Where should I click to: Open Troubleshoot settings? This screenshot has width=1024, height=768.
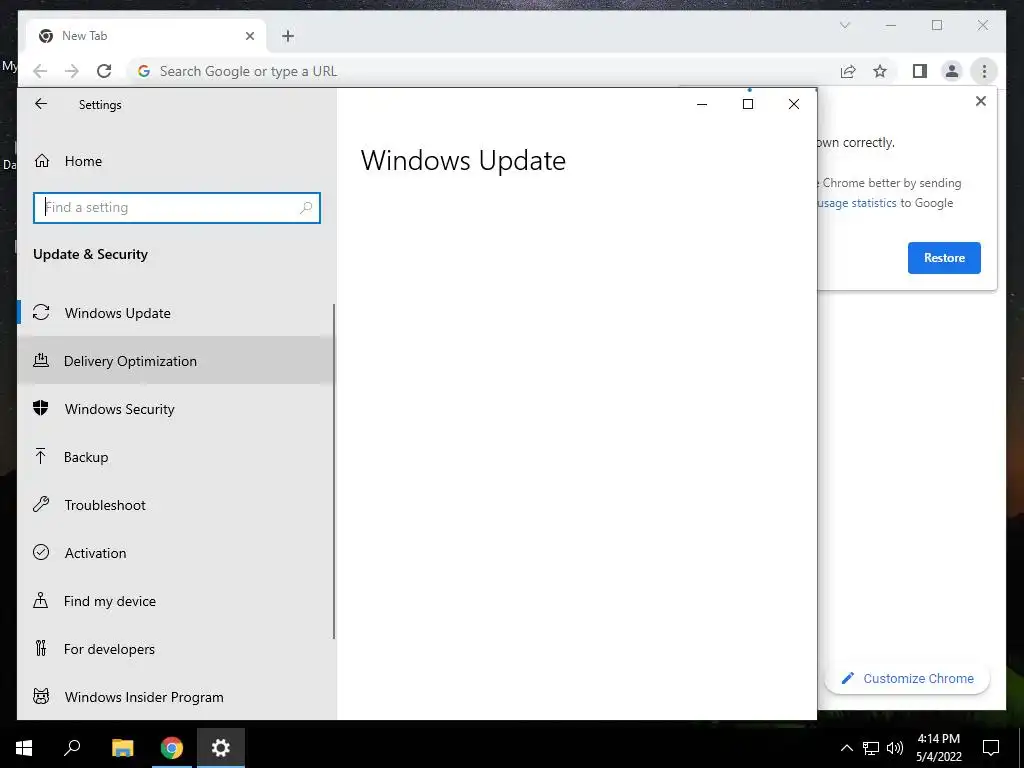pos(175,505)
